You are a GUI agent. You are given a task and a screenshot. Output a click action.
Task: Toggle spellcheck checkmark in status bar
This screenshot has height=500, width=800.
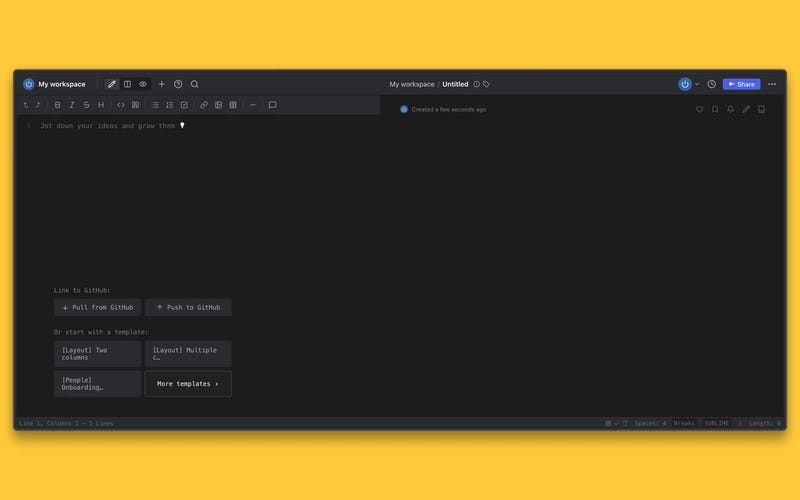tap(617, 423)
